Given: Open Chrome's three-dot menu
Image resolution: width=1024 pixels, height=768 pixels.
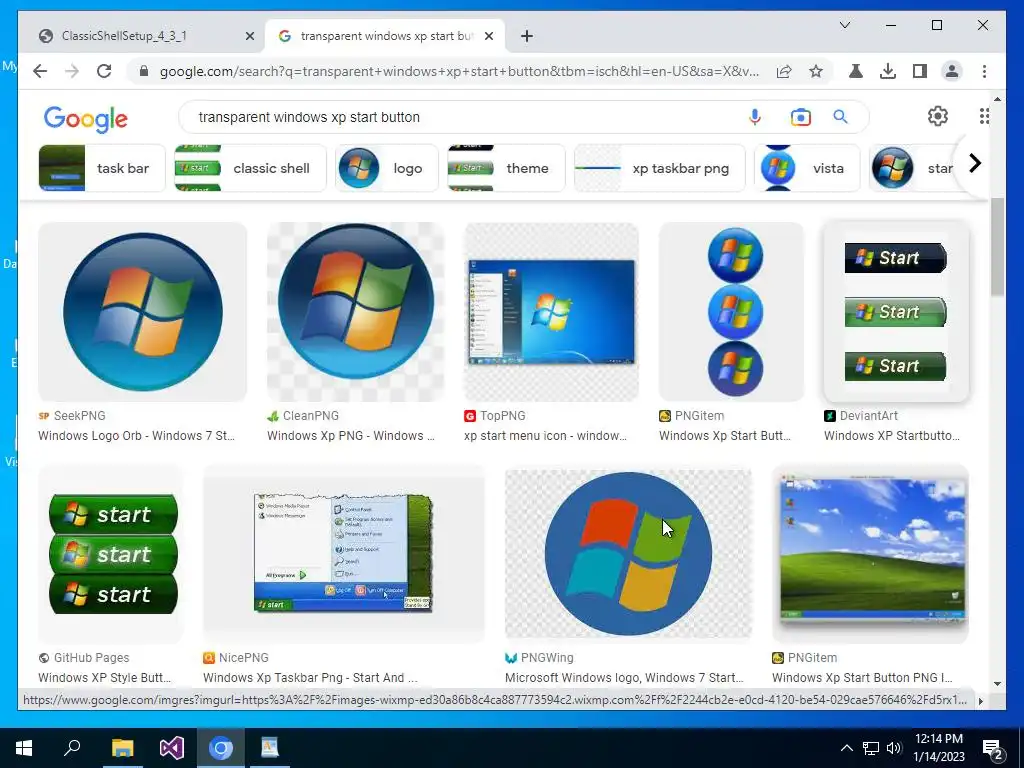Looking at the screenshot, I should [984, 71].
